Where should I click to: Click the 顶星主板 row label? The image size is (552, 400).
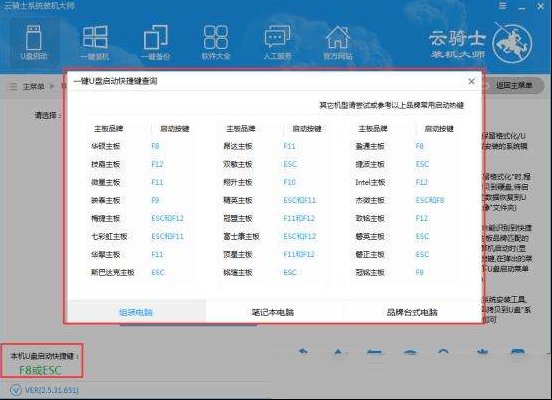tap(238, 254)
